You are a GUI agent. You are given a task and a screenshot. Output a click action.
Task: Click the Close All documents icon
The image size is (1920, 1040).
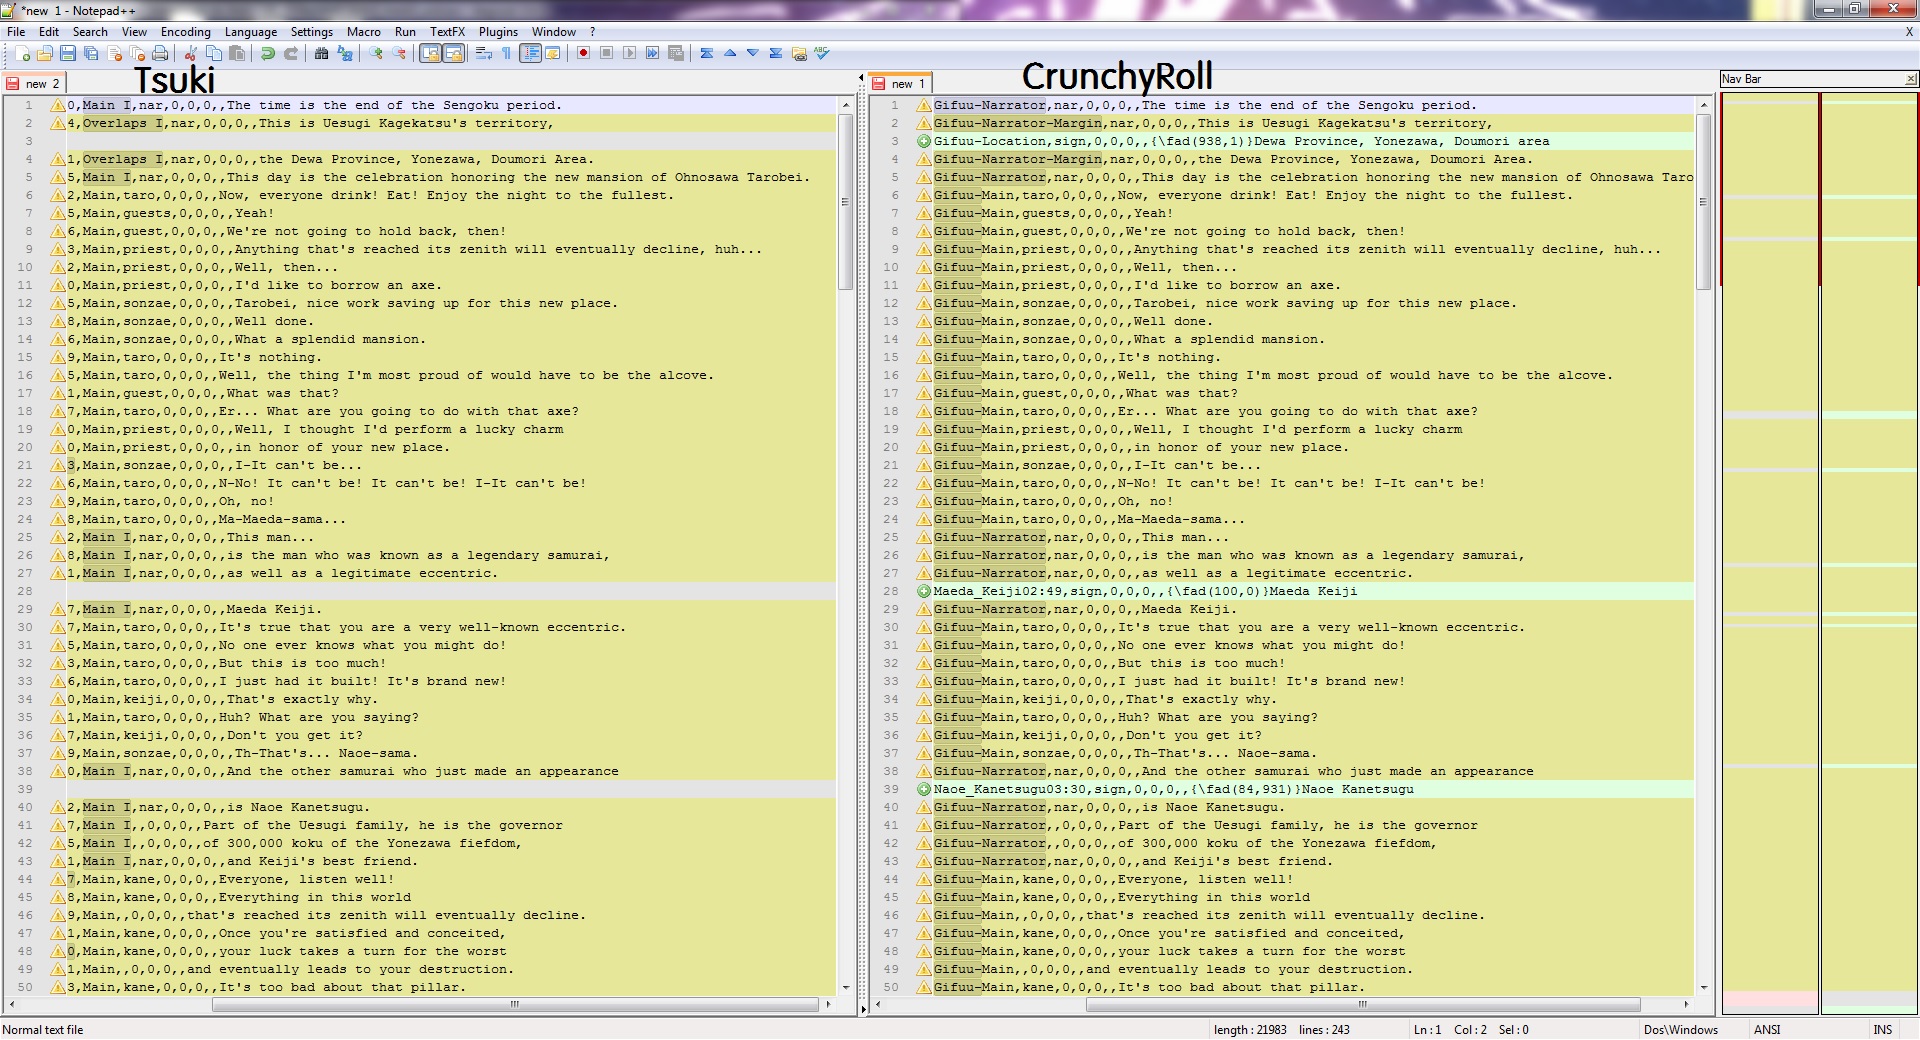point(137,54)
